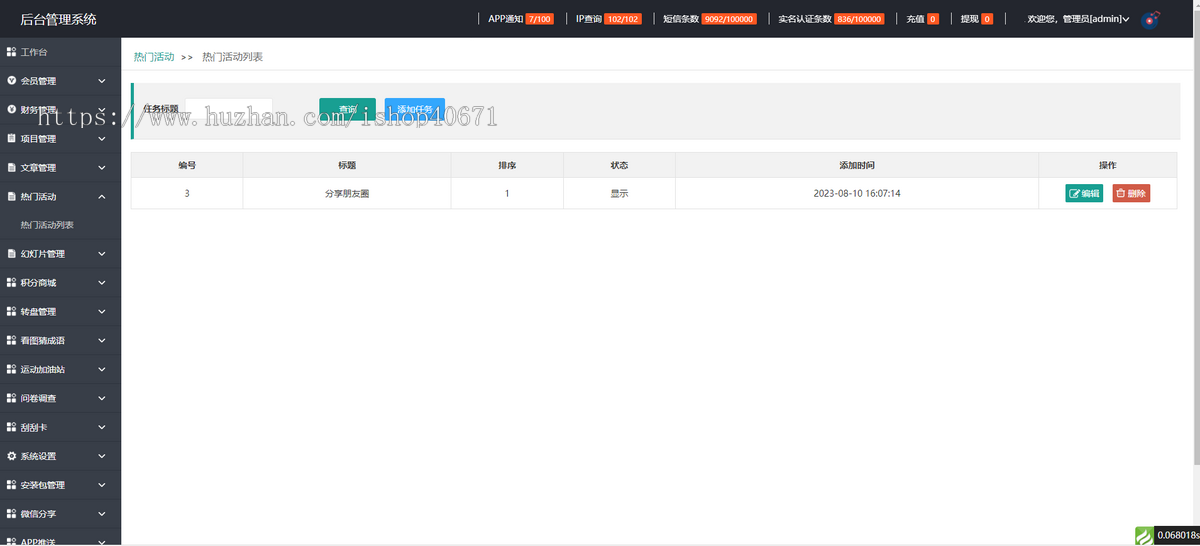Click the 添加时间 column header

tap(857, 165)
